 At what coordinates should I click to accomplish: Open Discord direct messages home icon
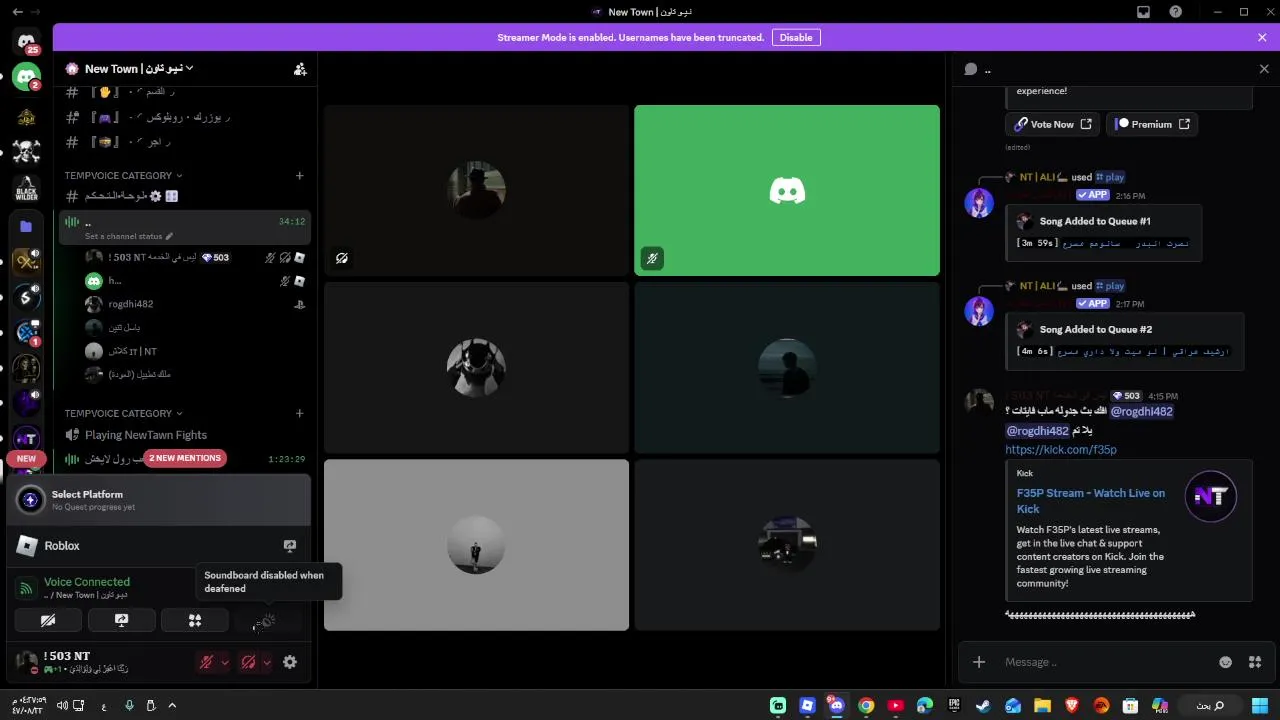click(26, 42)
